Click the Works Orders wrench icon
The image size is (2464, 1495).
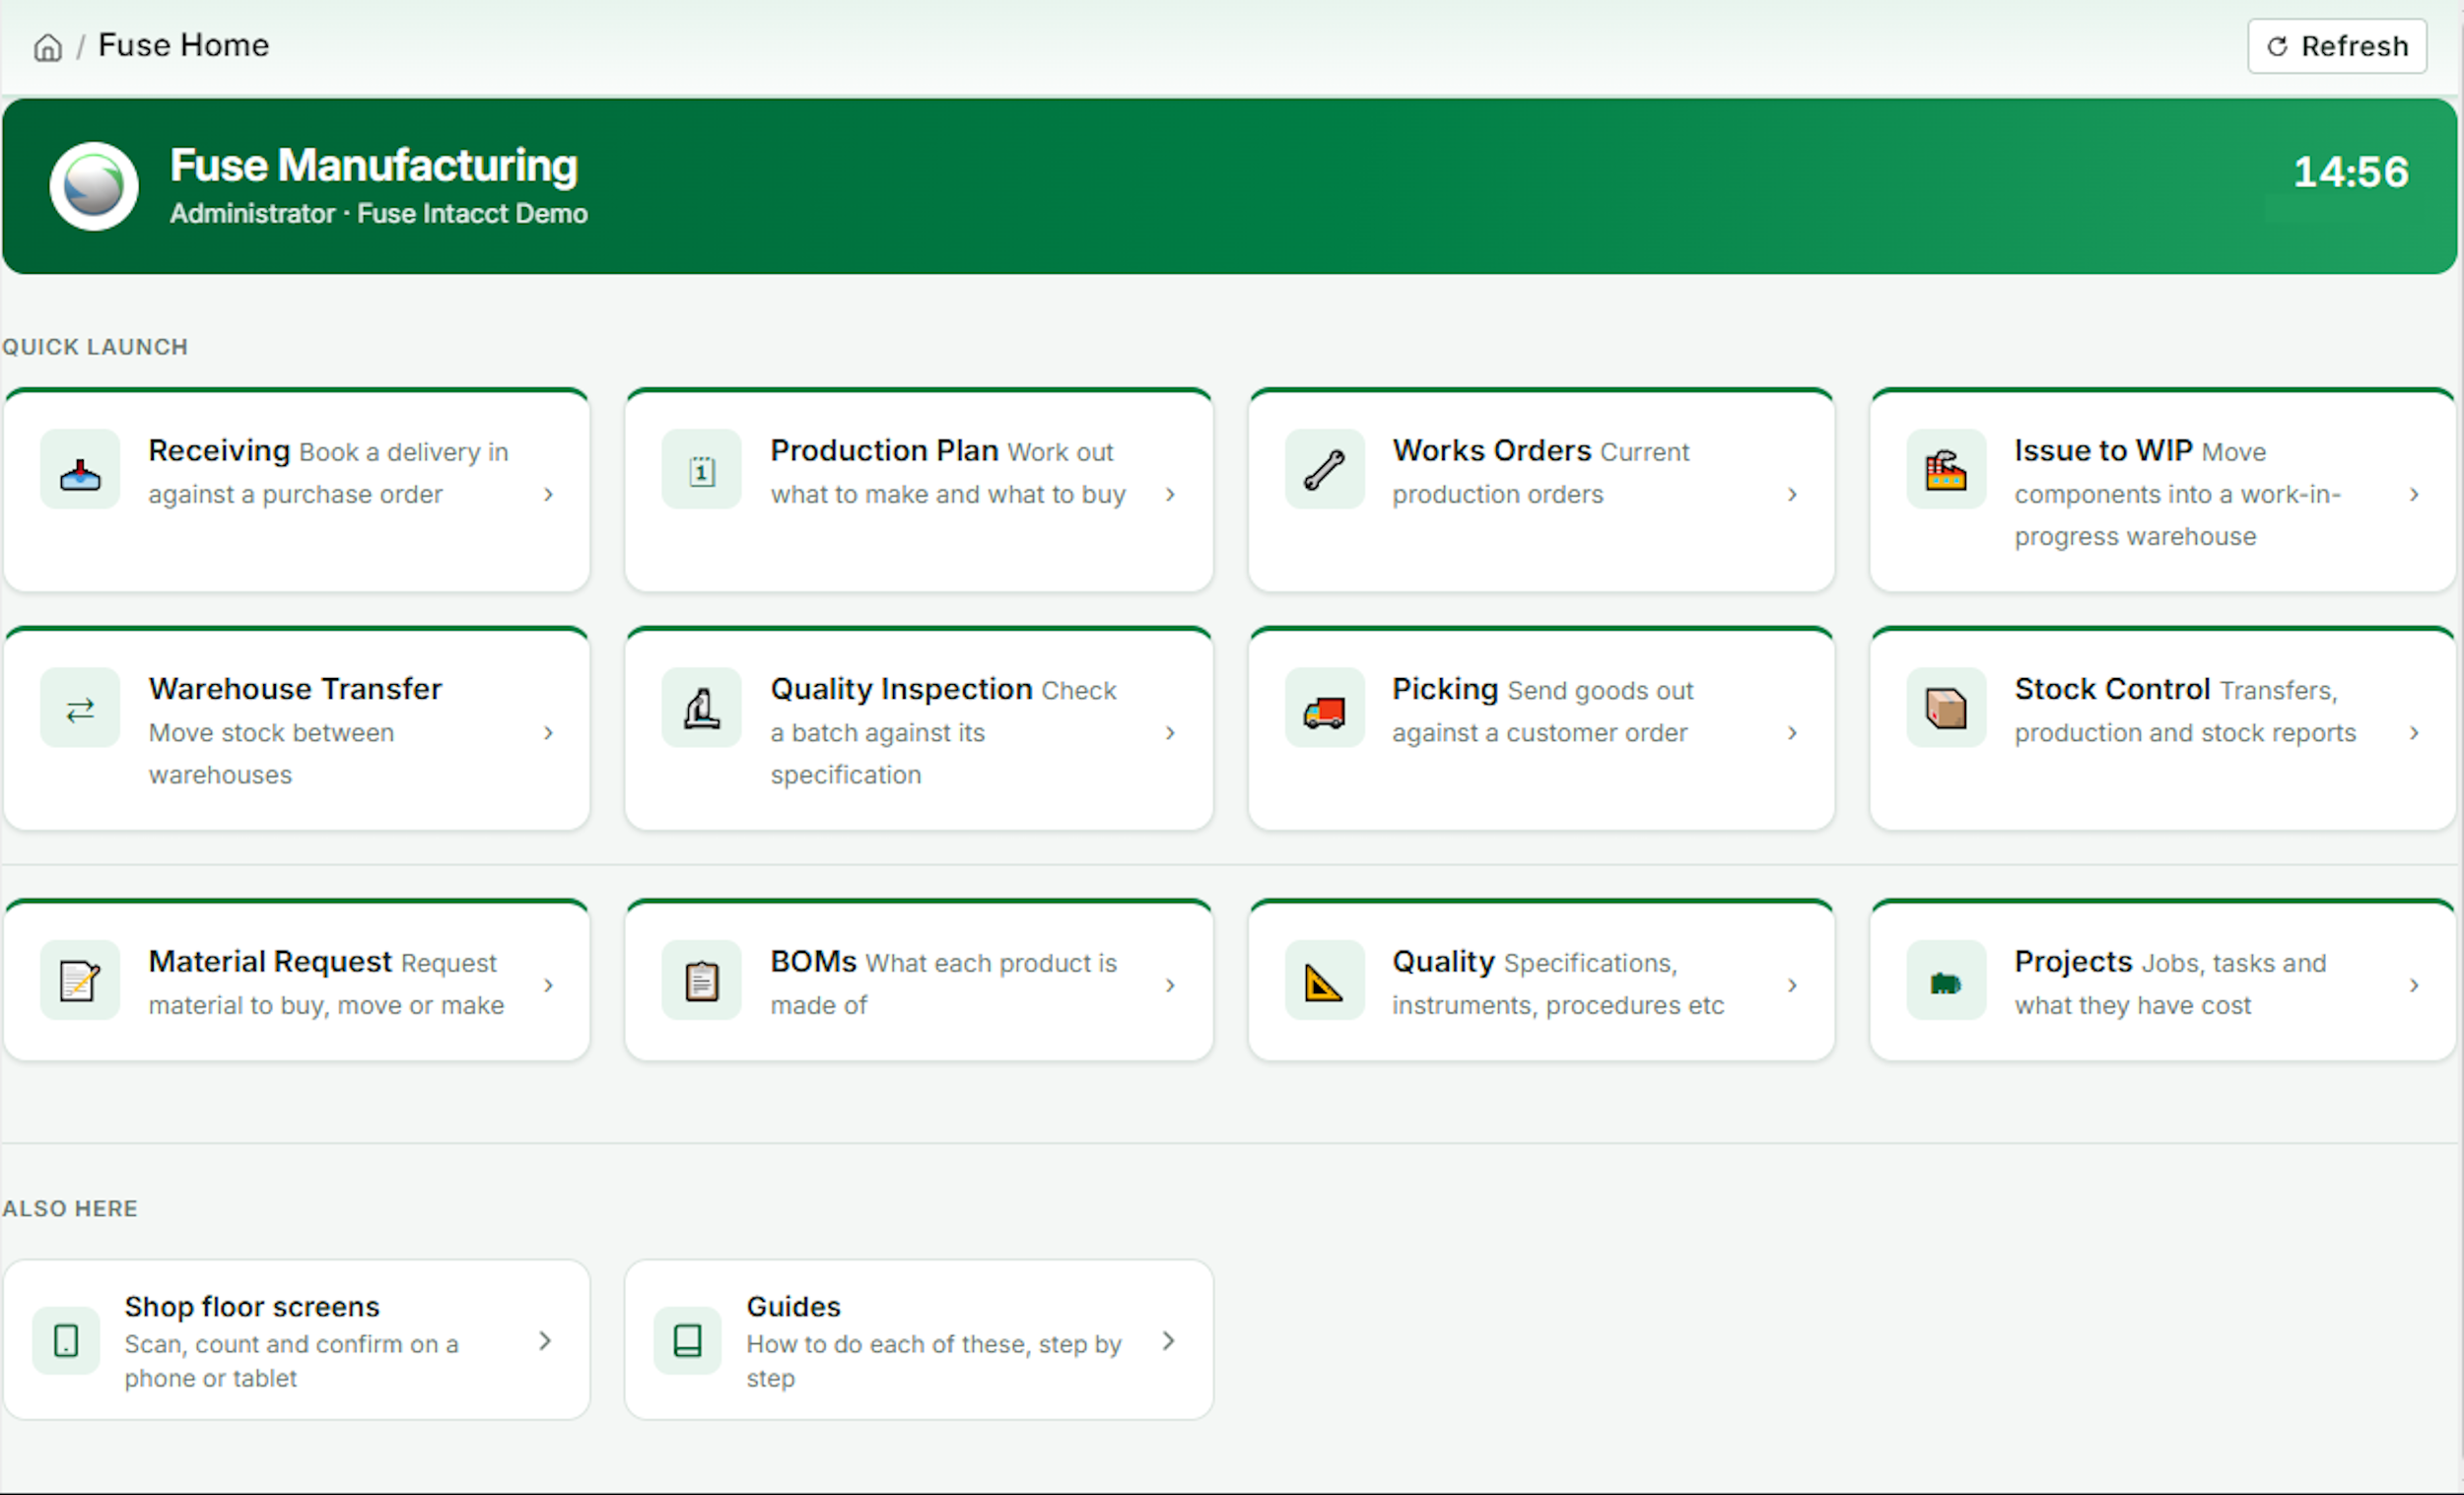point(1324,469)
